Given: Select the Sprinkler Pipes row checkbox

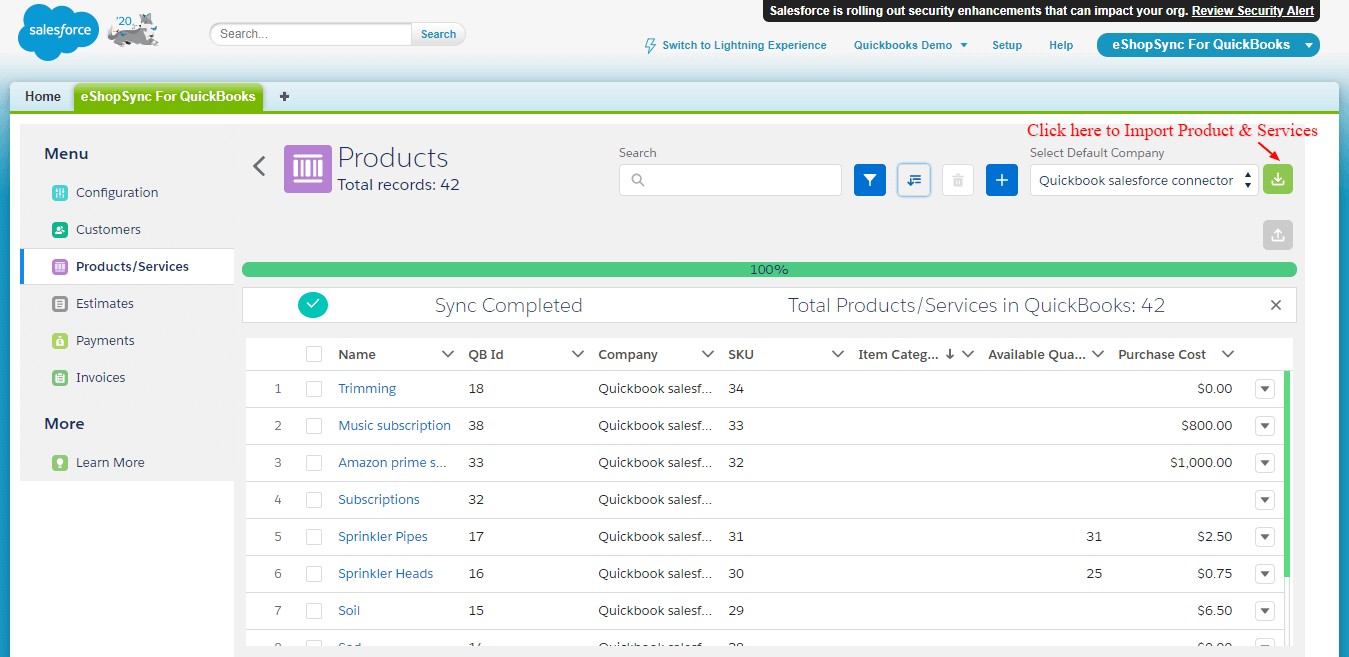Looking at the screenshot, I should (314, 537).
